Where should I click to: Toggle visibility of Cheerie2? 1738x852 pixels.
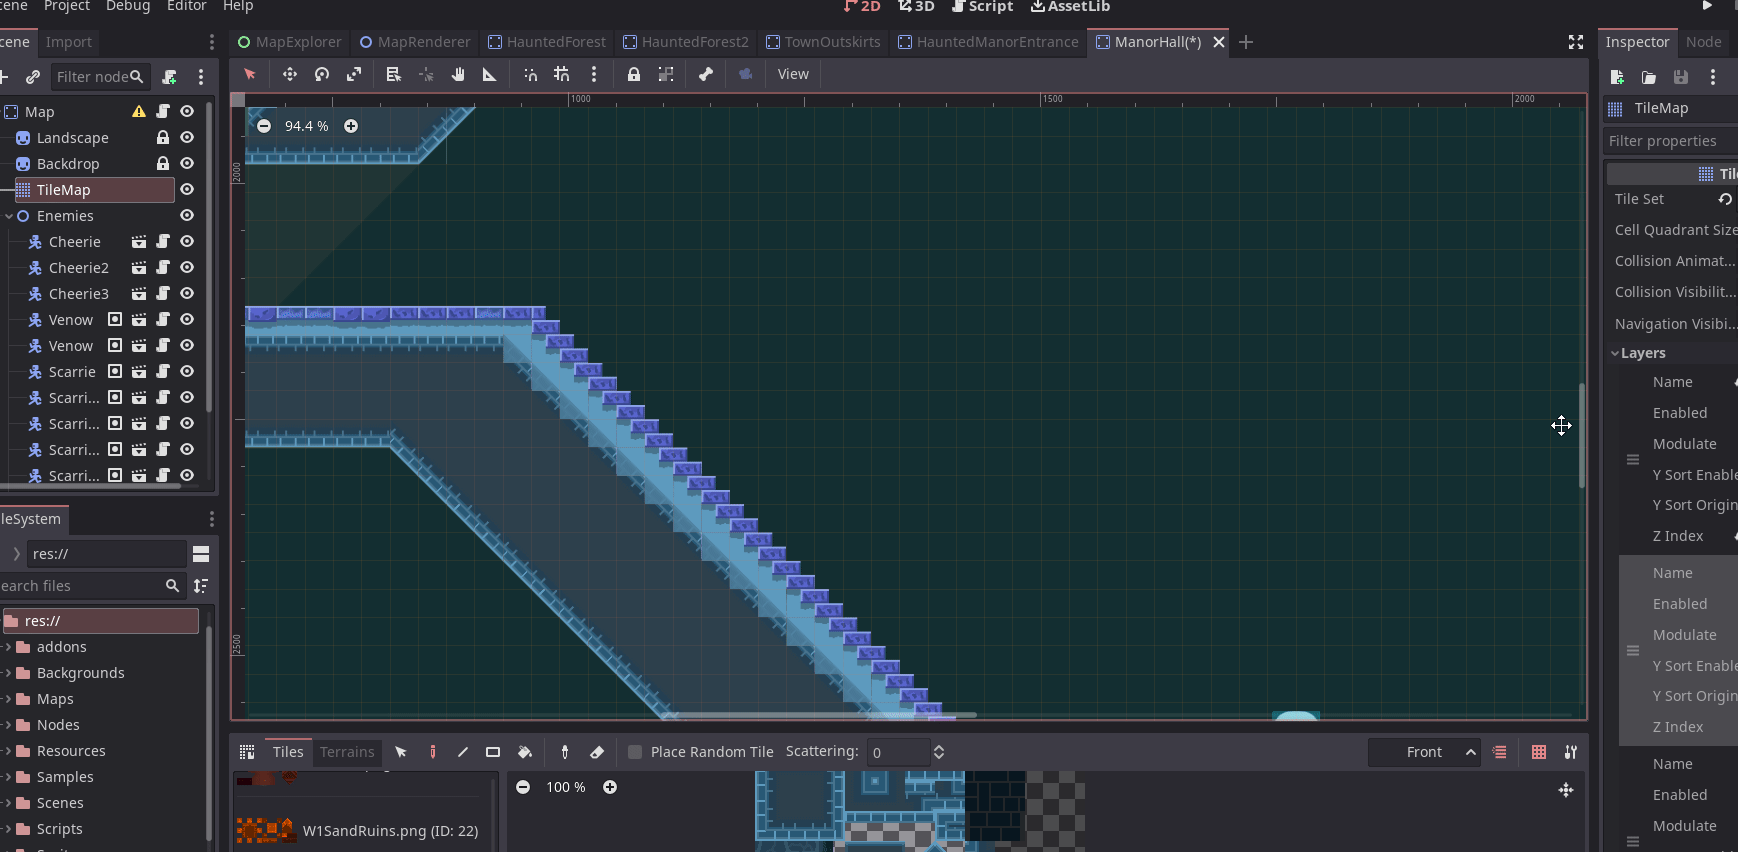tap(187, 267)
